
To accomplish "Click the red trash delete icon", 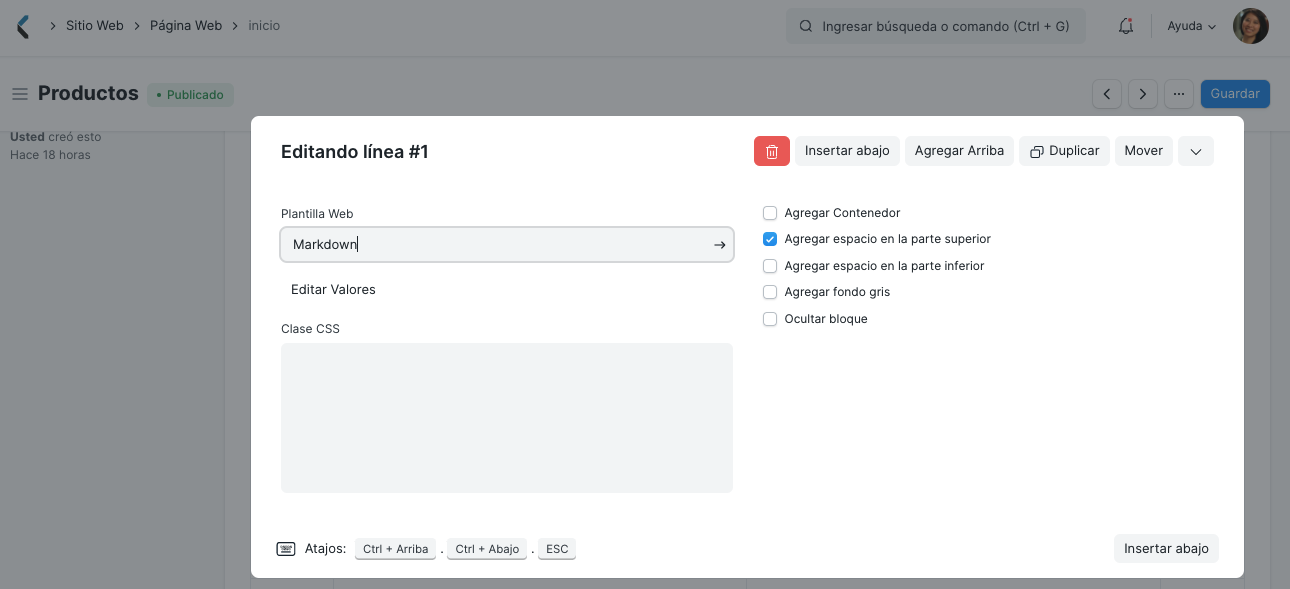I will click(772, 151).
